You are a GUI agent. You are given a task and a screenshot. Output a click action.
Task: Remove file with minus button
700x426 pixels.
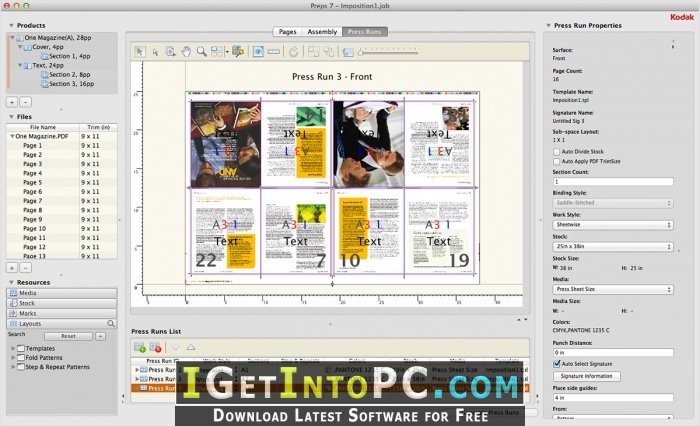coord(26,268)
